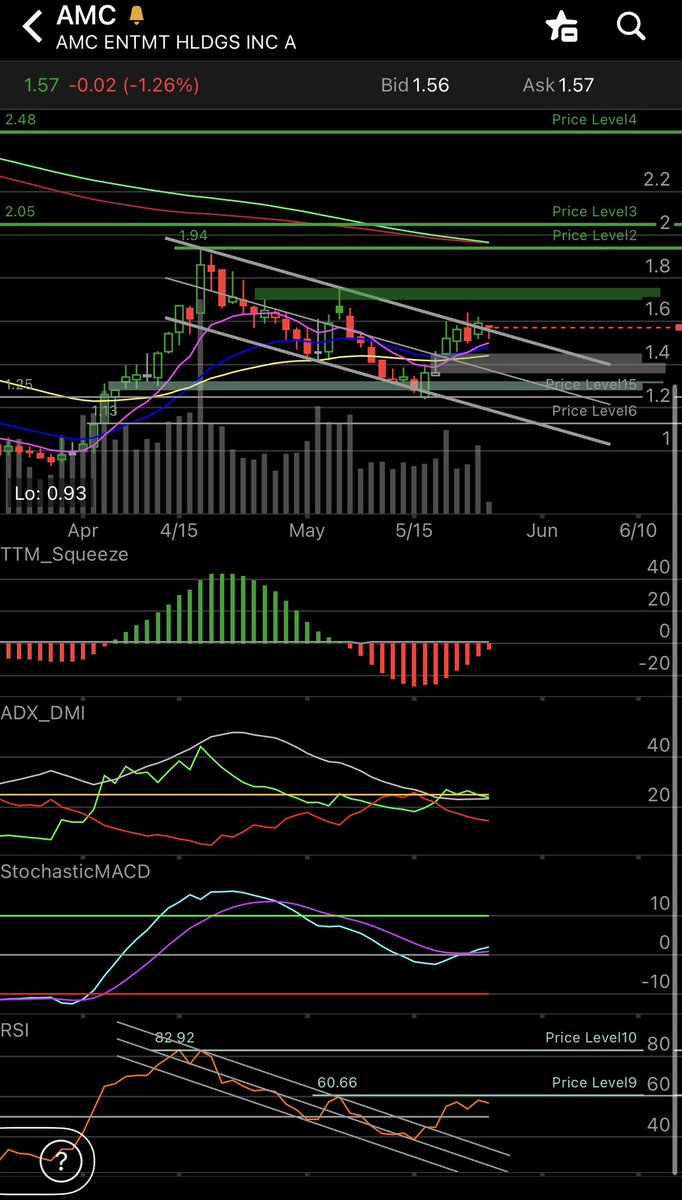Select the Price Level4 label
Screen dimensions: 682x1200
[594, 119]
